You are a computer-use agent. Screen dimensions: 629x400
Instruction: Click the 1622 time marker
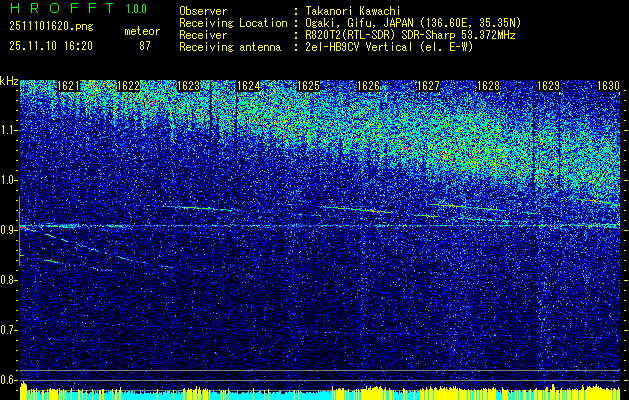click(x=128, y=86)
